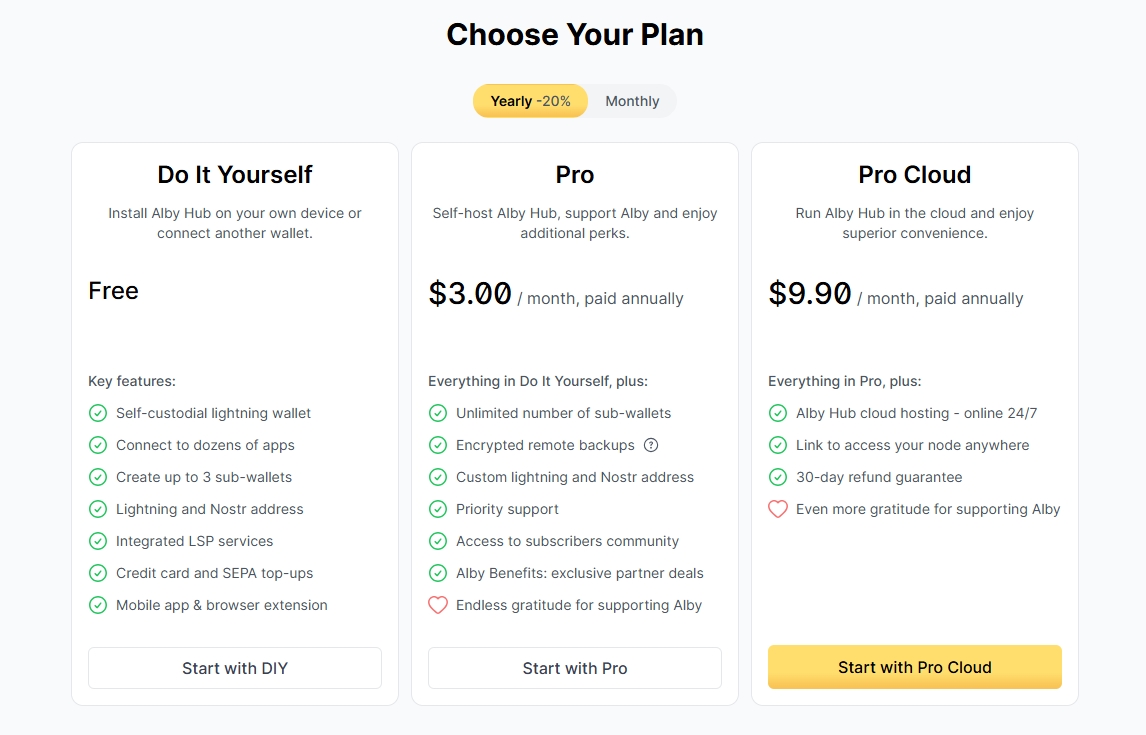Click checkmark icon beside Alby Benefits partner deals
The height and width of the screenshot is (735, 1146).
438,573
